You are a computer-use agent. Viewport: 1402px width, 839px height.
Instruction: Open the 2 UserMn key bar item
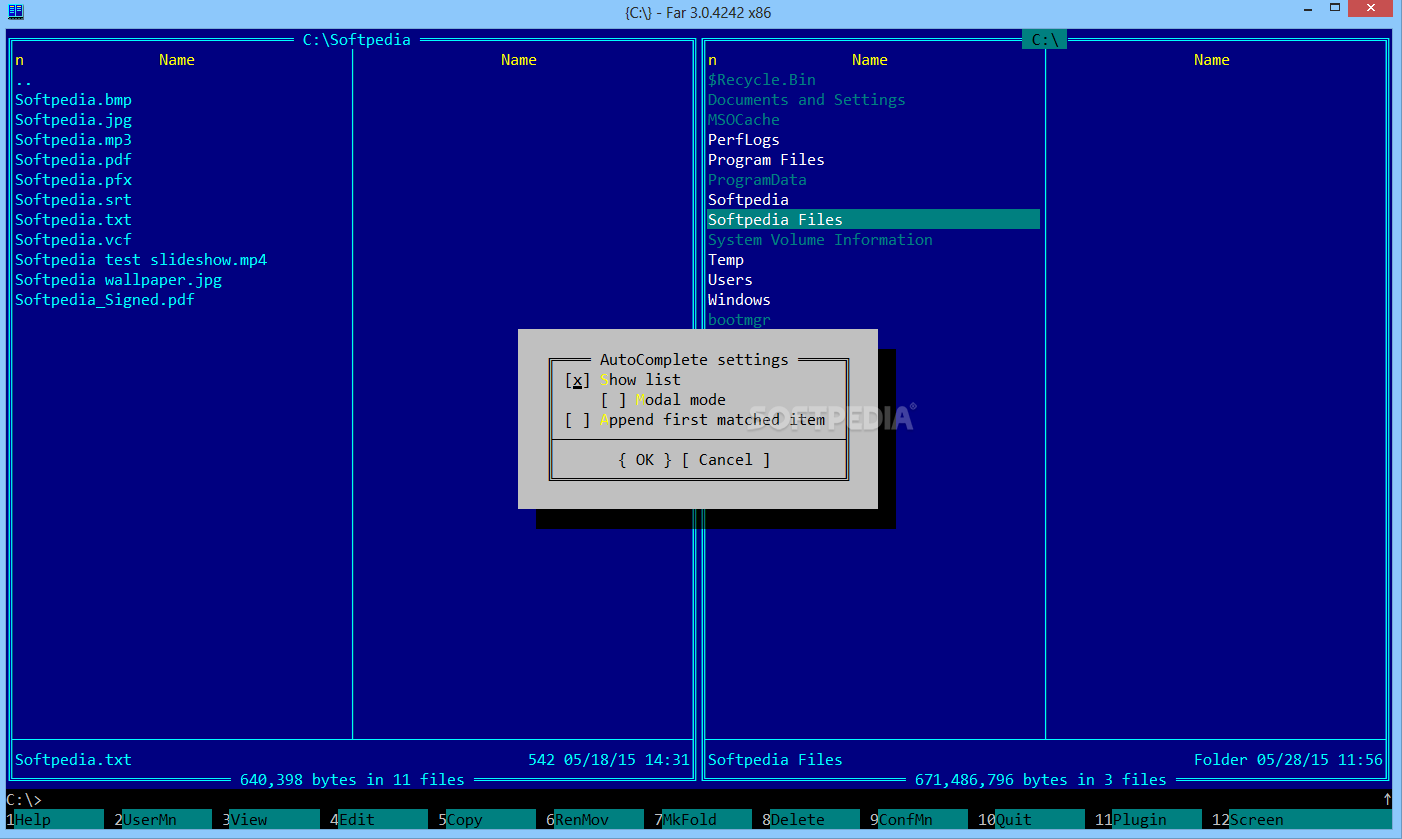pyautogui.click(x=162, y=820)
